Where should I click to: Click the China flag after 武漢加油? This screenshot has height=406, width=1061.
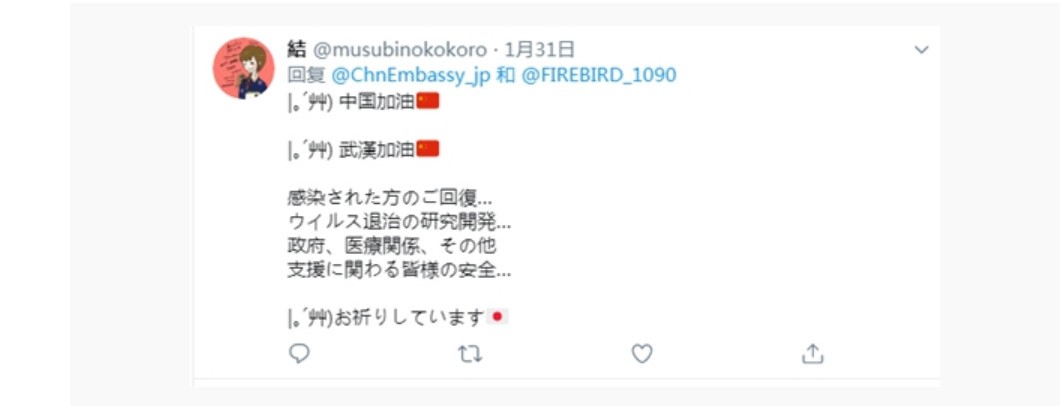pos(428,149)
